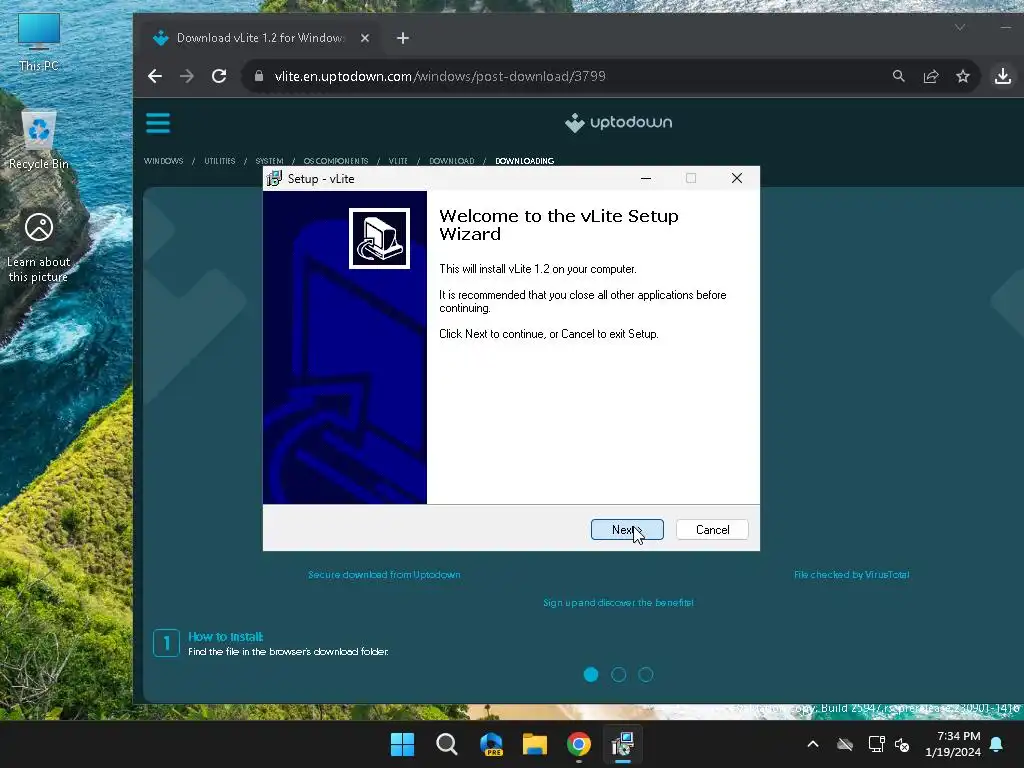Image resolution: width=1024 pixels, height=768 pixels.
Task: Open the Uptodown hamburger menu
Action: pos(157,123)
